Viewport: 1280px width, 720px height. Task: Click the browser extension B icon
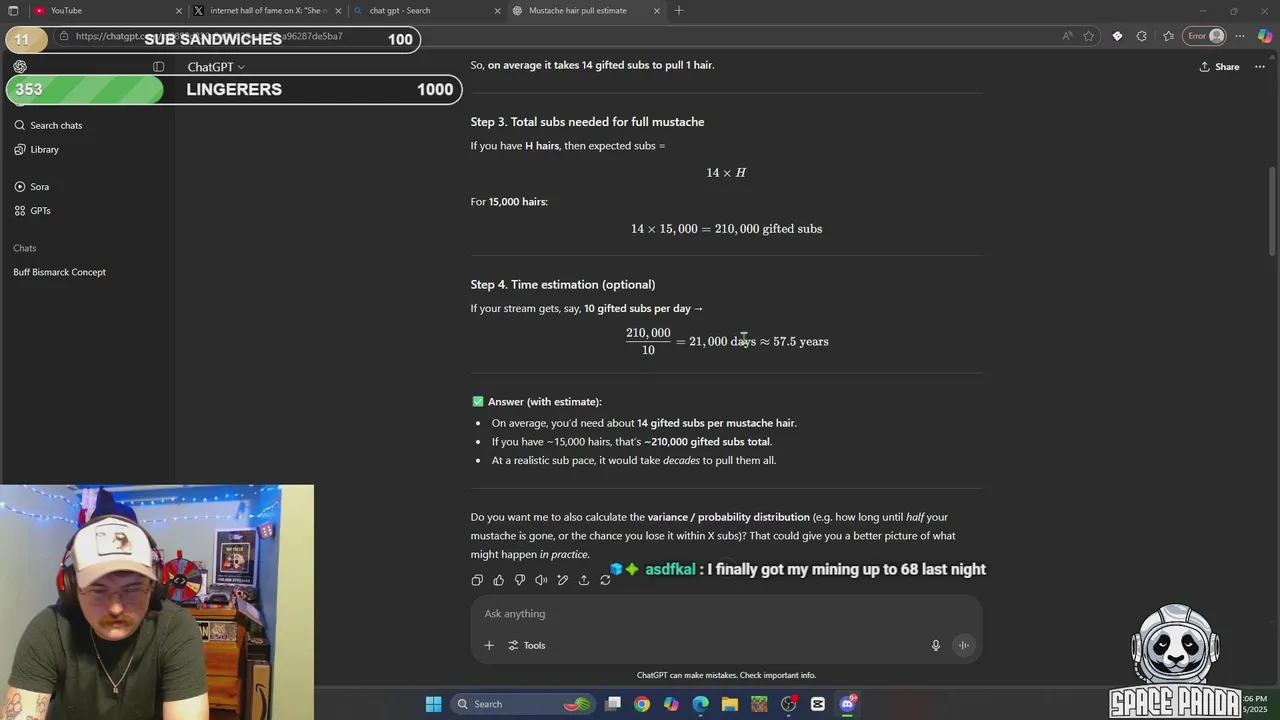tap(1117, 36)
